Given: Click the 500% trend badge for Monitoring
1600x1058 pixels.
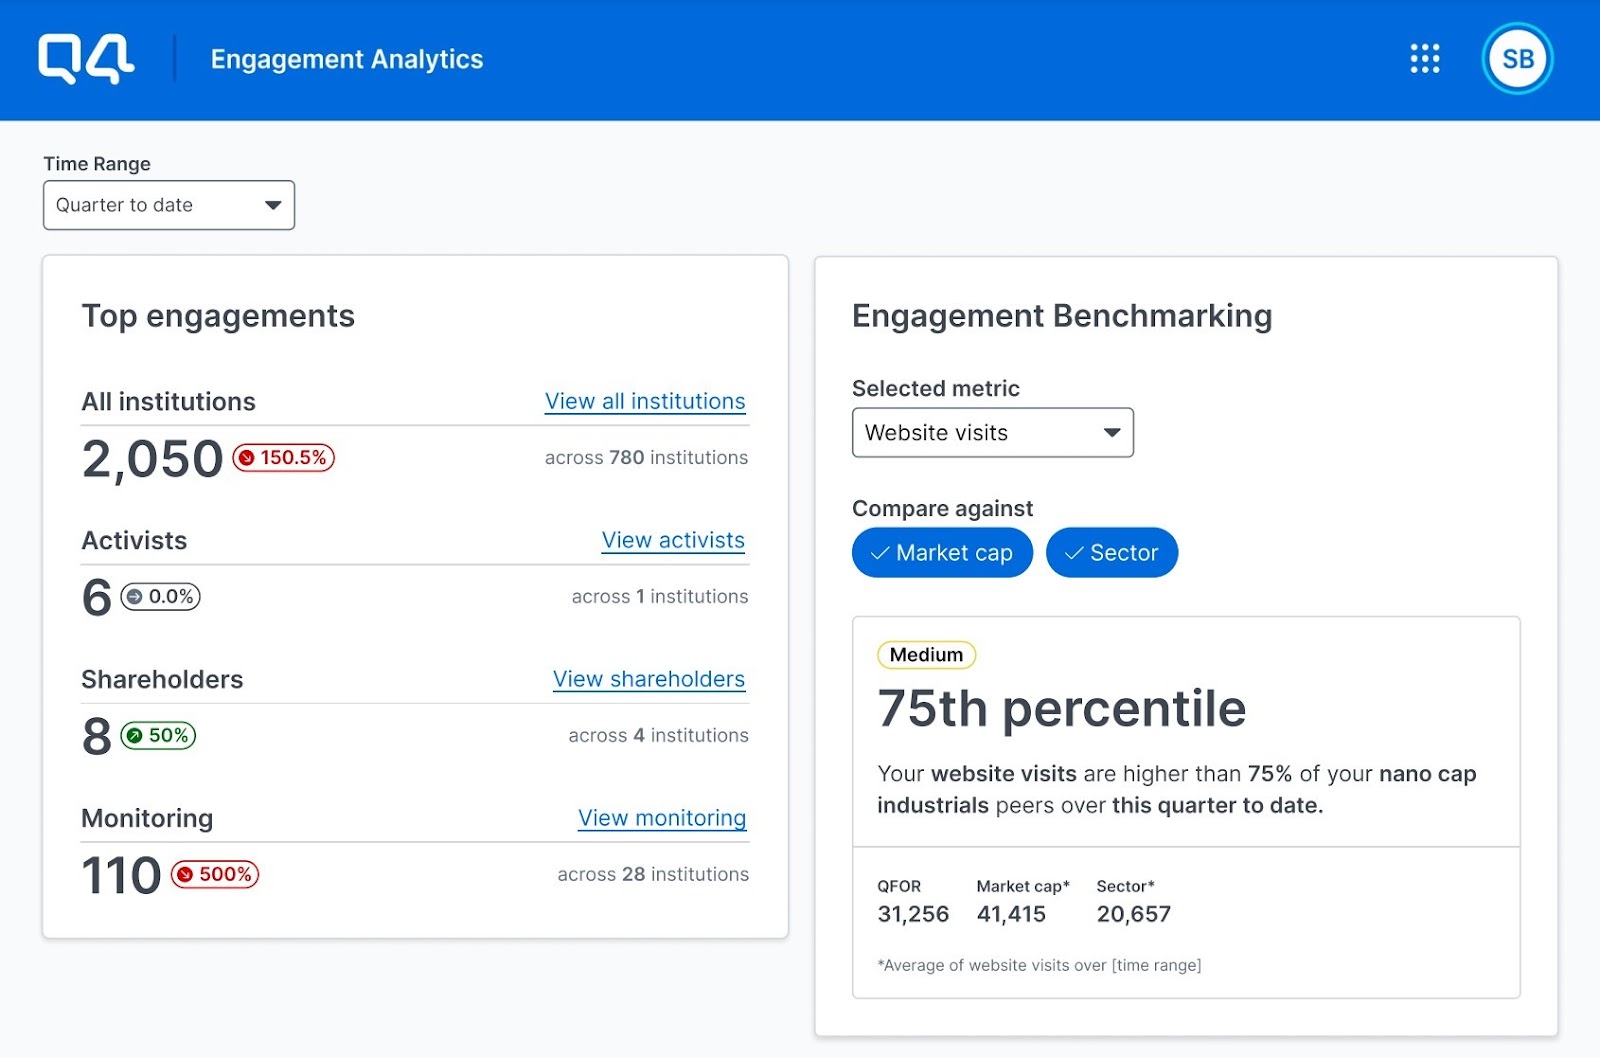Looking at the screenshot, I should [215, 874].
